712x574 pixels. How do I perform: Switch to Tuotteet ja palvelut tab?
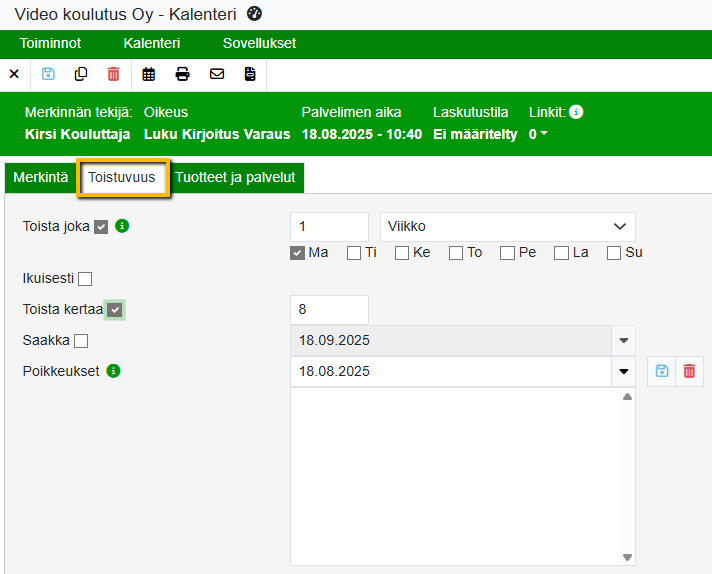click(235, 178)
